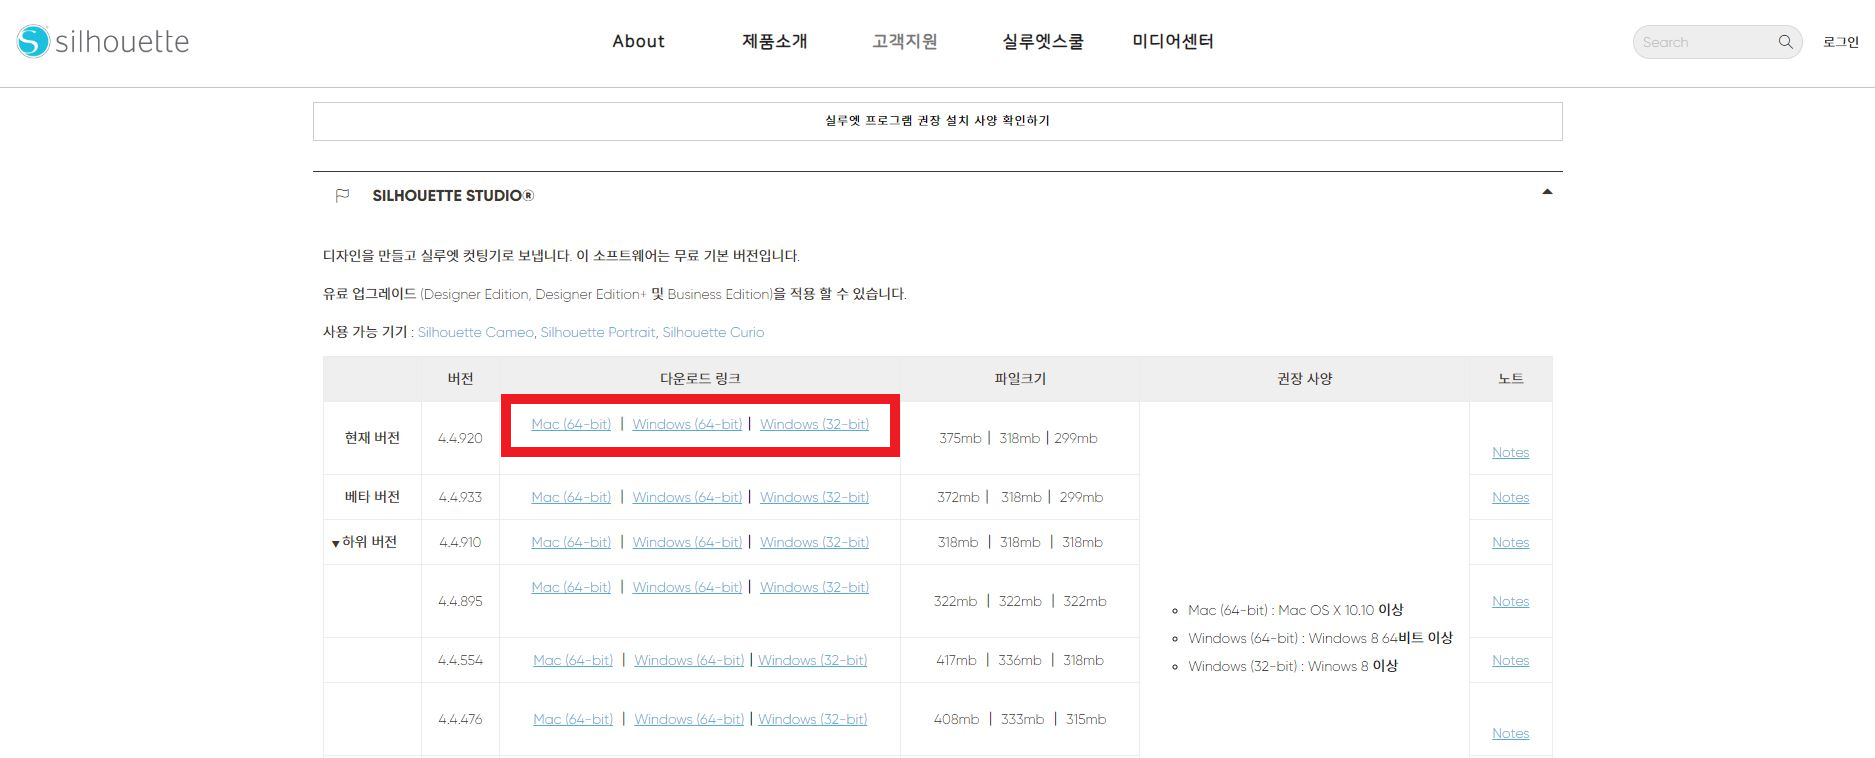The height and width of the screenshot is (758, 1875).
Task: Click the Silhouette logo
Action: point(103,41)
